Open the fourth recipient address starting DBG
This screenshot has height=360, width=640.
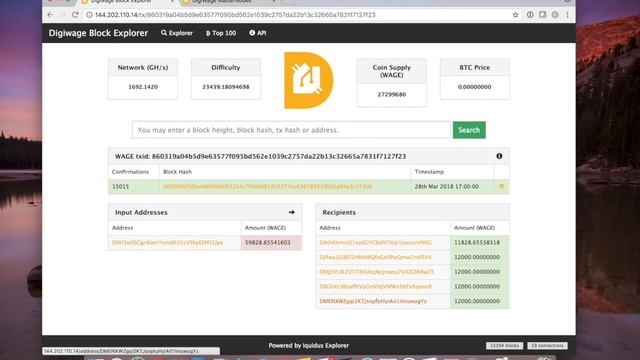(x=376, y=287)
